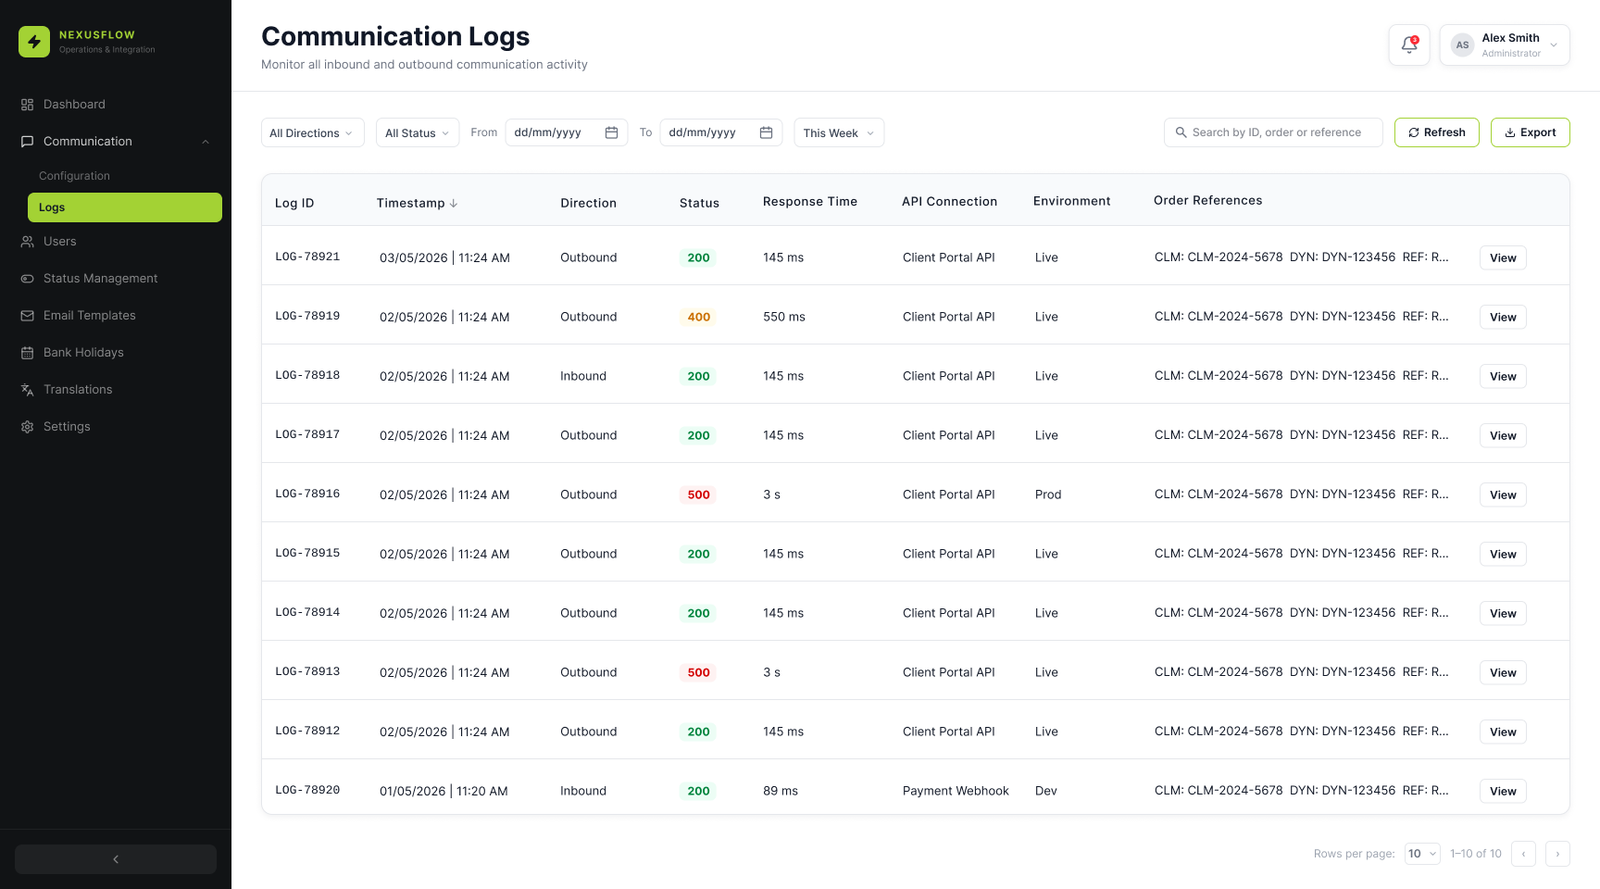Screen dimensions: 1600x889
Task: Click the AS user avatar
Action: coord(1462,45)
